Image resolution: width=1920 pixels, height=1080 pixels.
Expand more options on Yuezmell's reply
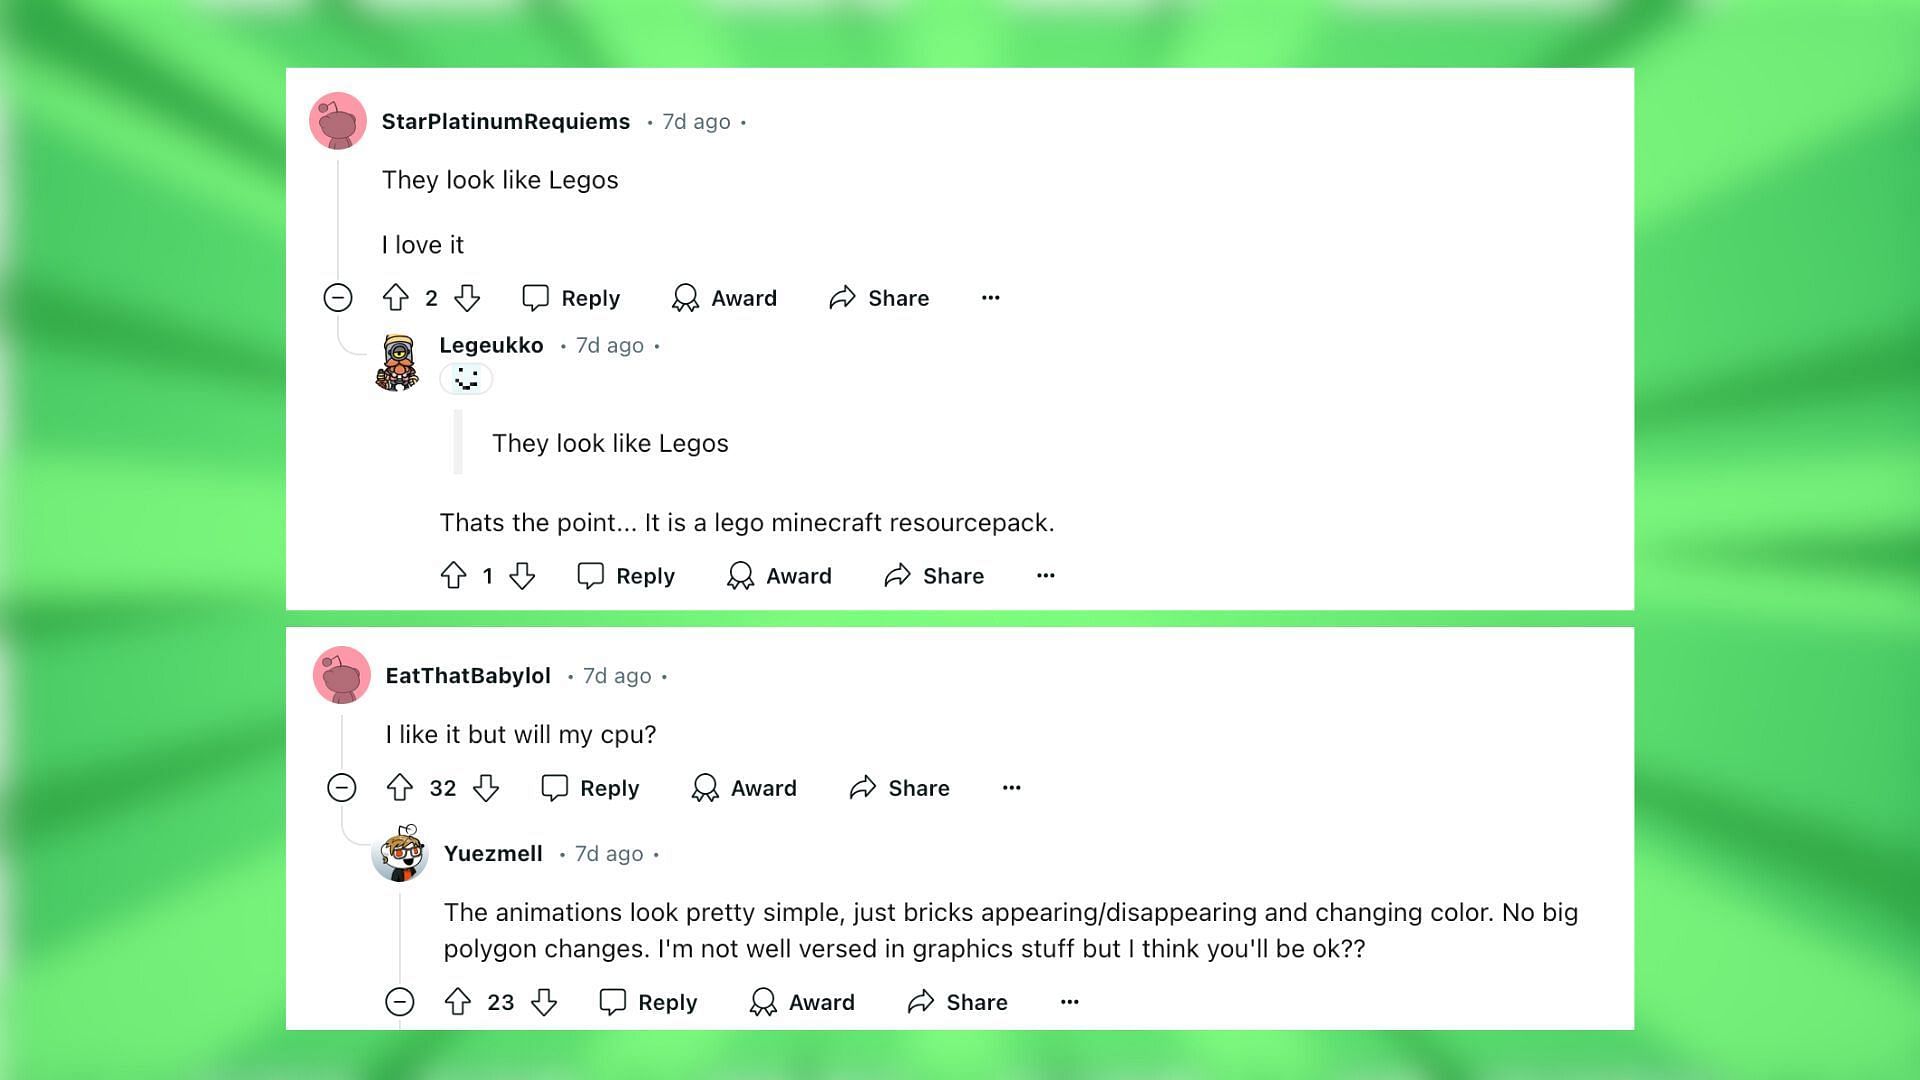tap(1069, 1001)
